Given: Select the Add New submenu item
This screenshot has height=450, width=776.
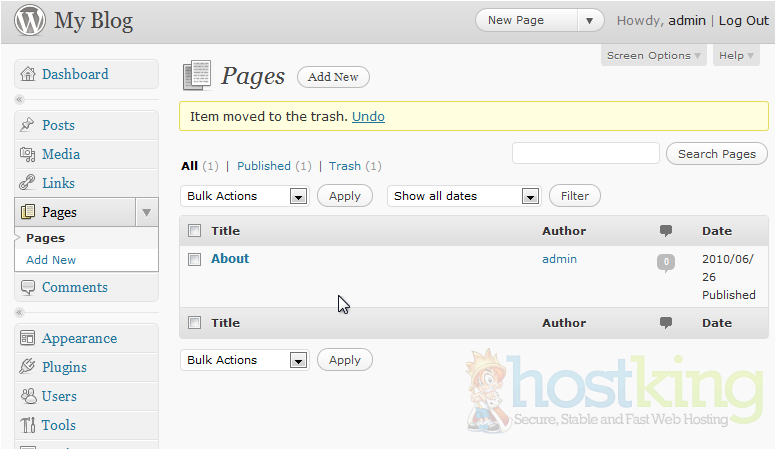Looking at the screenshot, I should (x=51, y=260).
